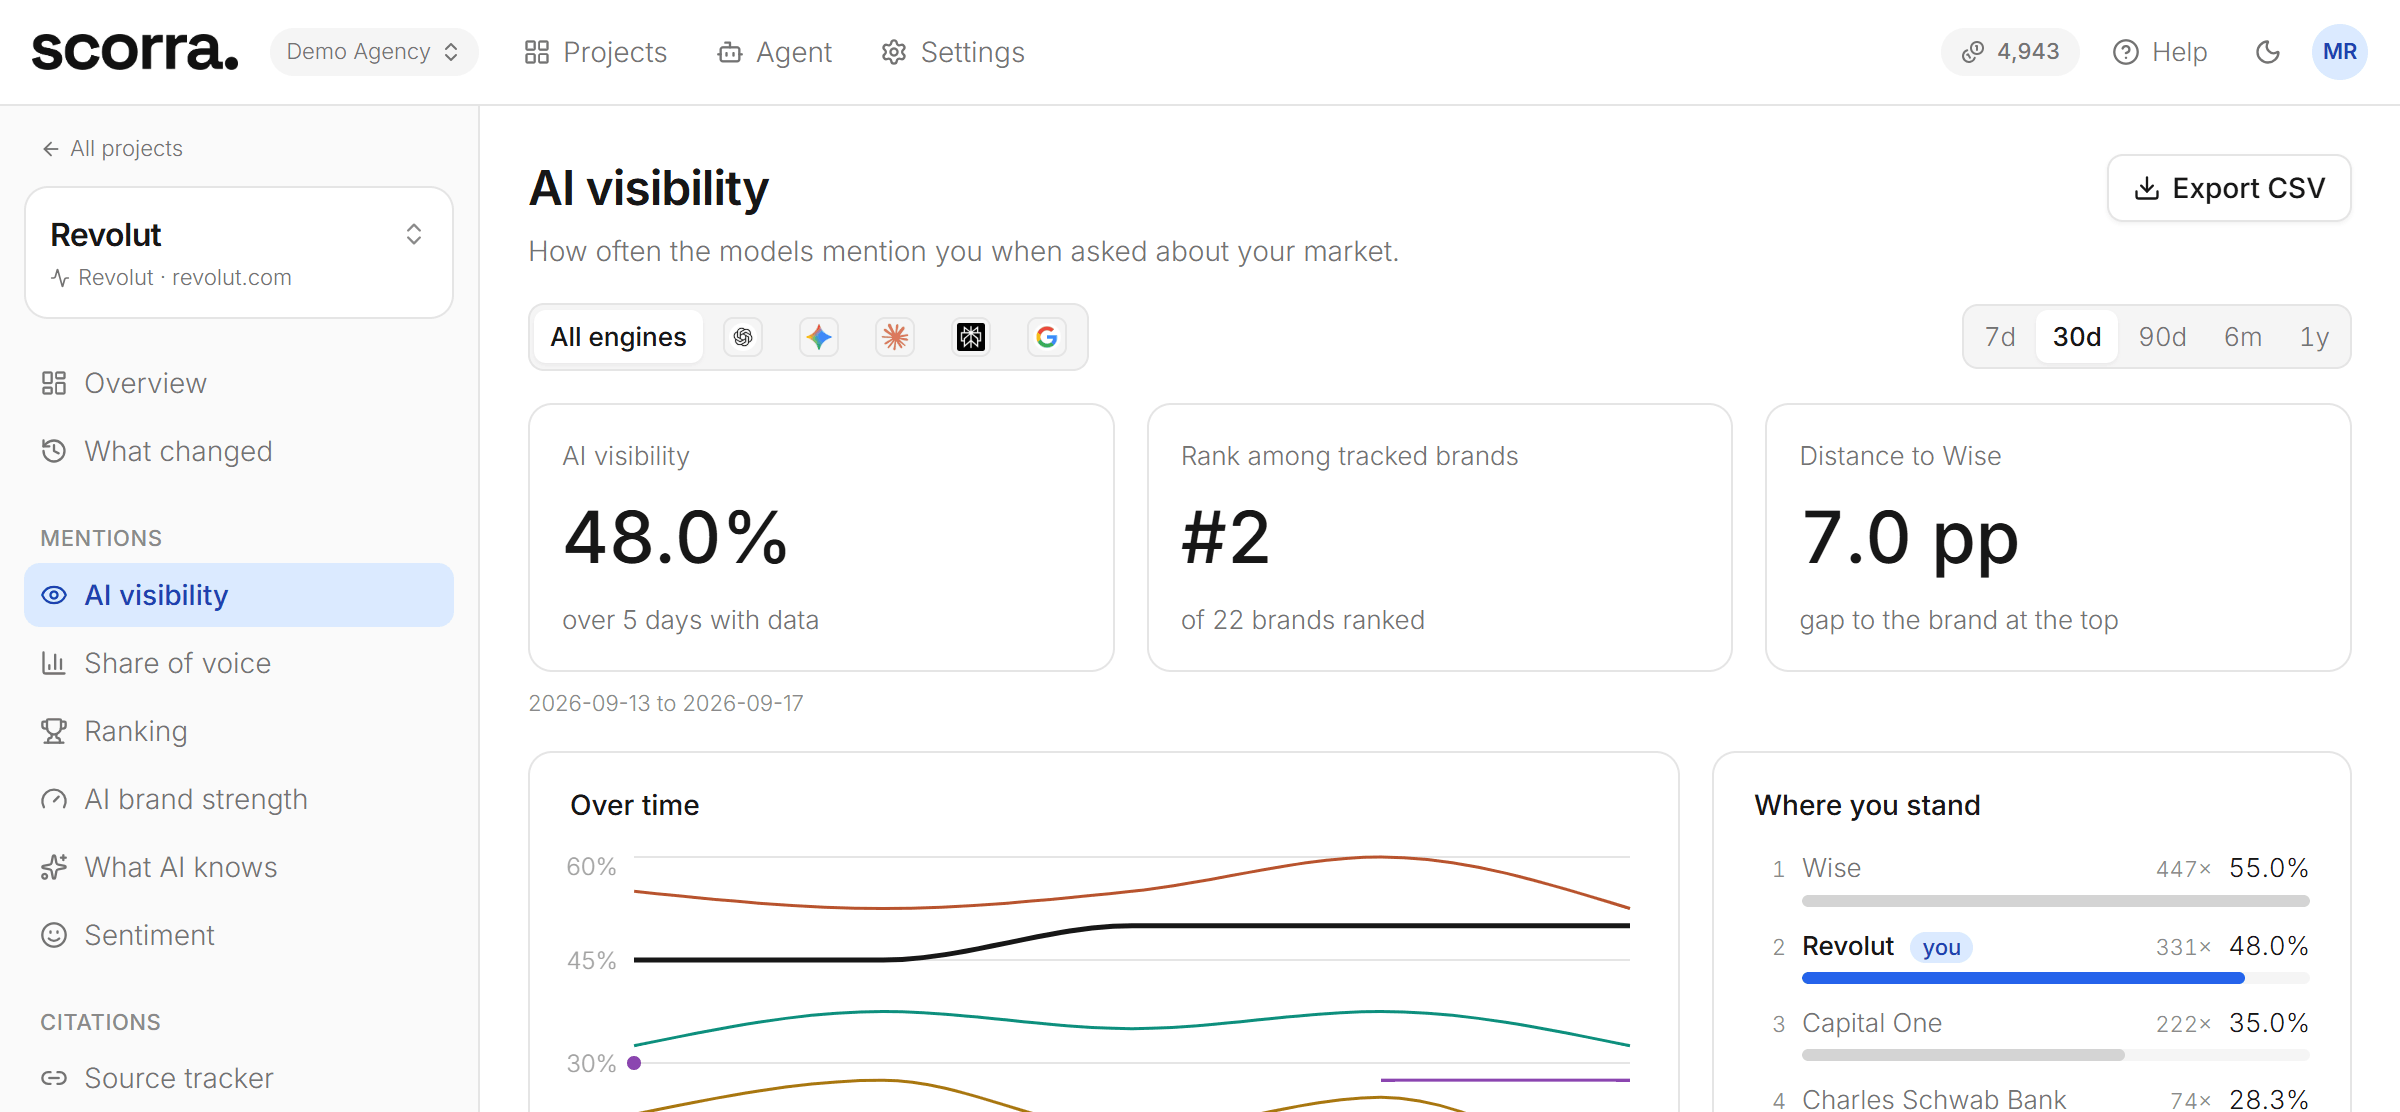
Task: Click the date range 2026-09-13 to 2026-09-17
Action: (x=666, y=703)
